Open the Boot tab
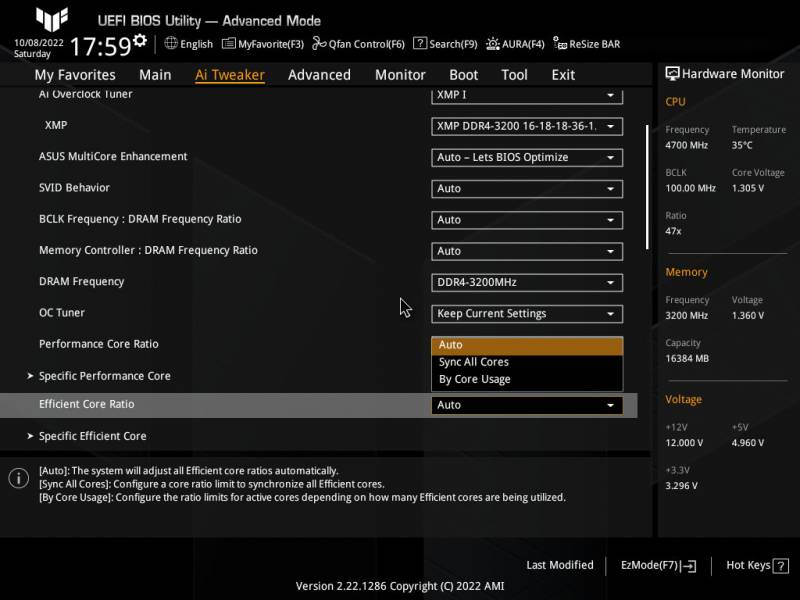The width and height of the screenshot is (800, 600). point(463,75)
